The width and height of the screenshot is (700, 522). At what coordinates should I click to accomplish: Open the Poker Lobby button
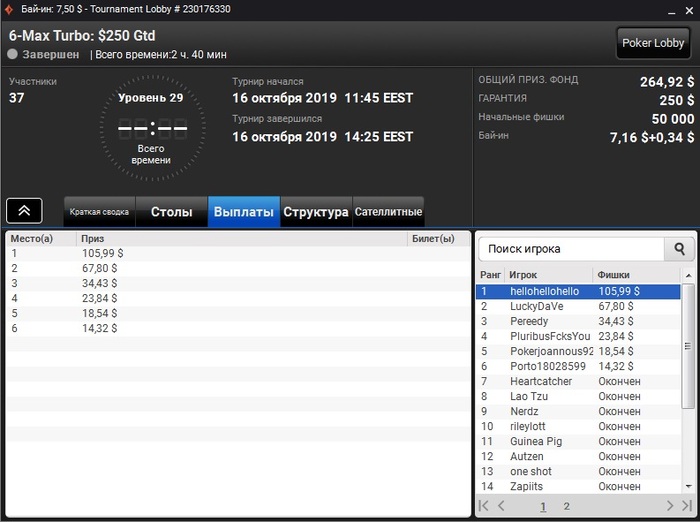(653, 43)
